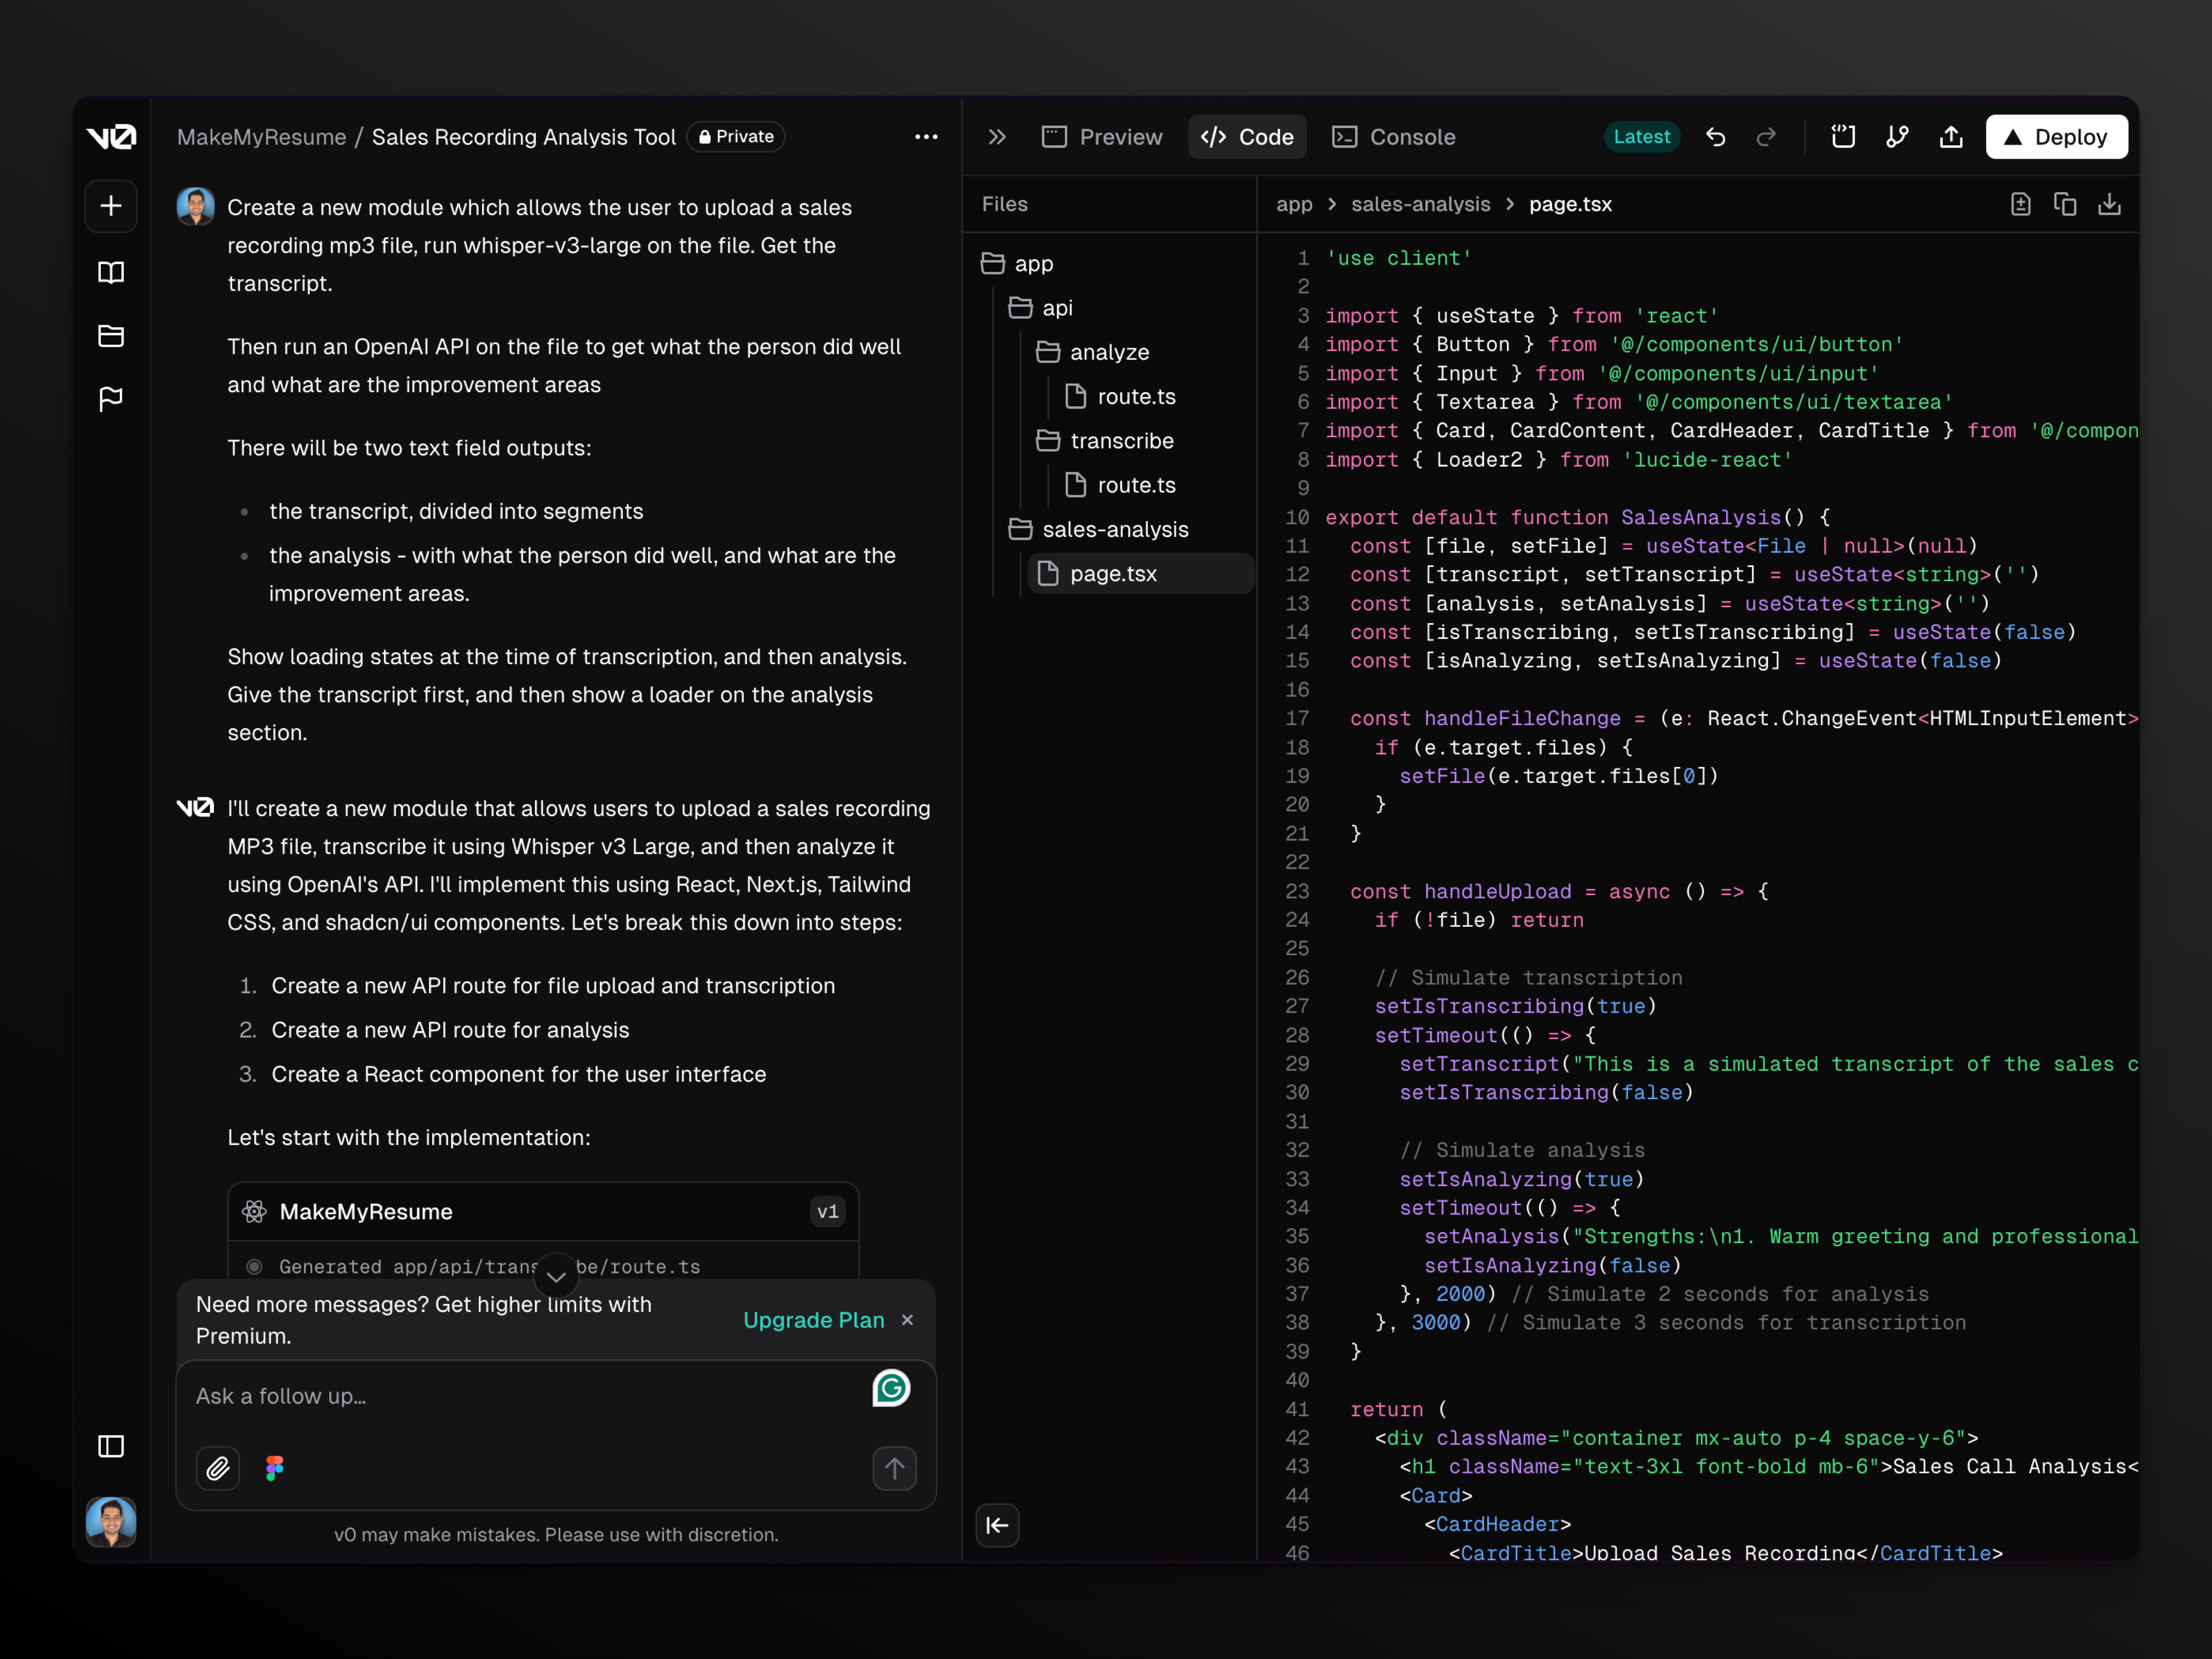Click the undo arrow icon

click(1716, 137)
